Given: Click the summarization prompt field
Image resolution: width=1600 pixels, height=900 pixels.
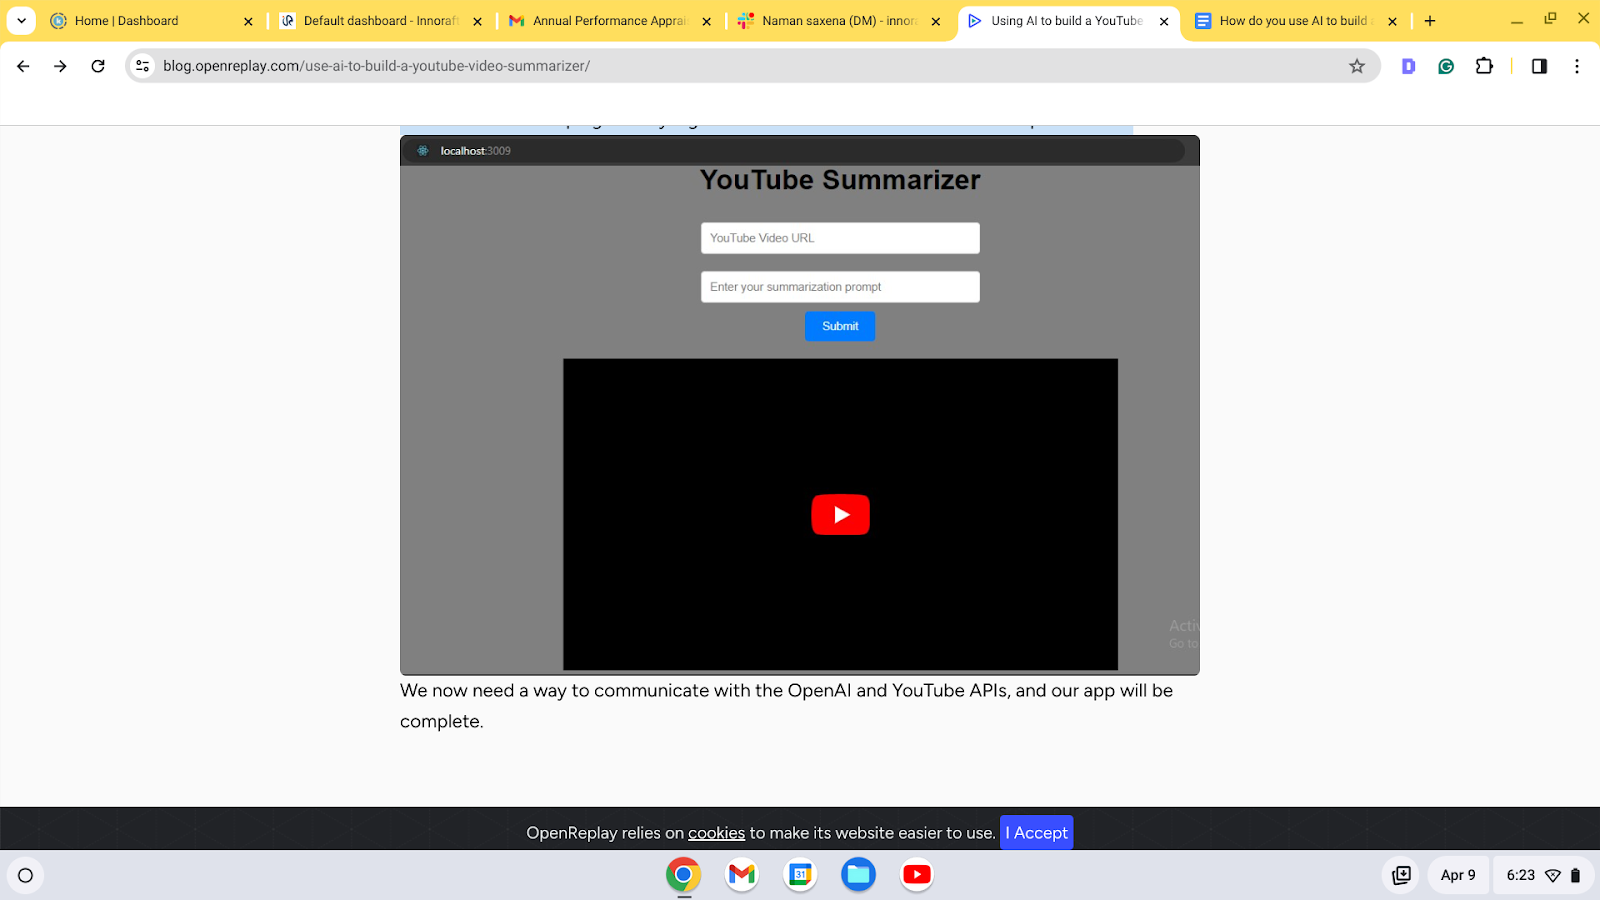Looking at the screenshot, I should click(840, 287).
